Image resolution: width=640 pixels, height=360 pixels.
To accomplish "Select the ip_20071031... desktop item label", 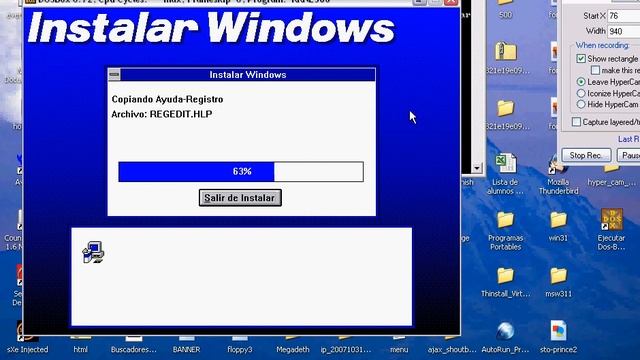I will 346,349.
